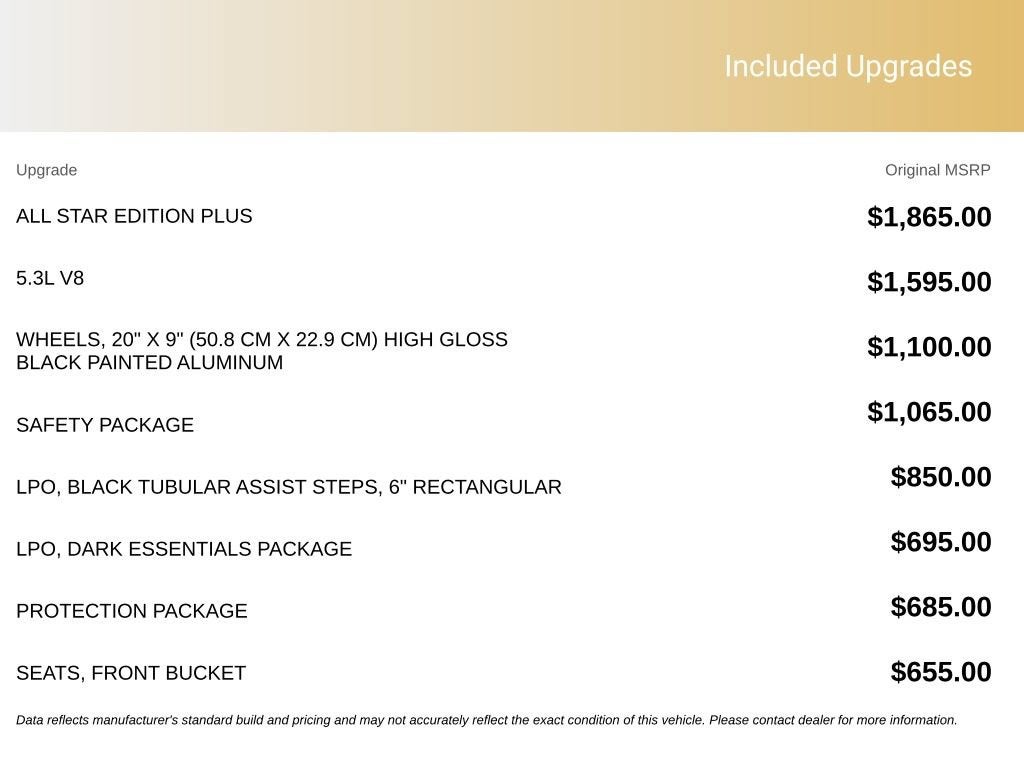Click the $1,865.00 price
This screenshot has height=768, width=1024.
pyautogui.click(x=929, y=217)
